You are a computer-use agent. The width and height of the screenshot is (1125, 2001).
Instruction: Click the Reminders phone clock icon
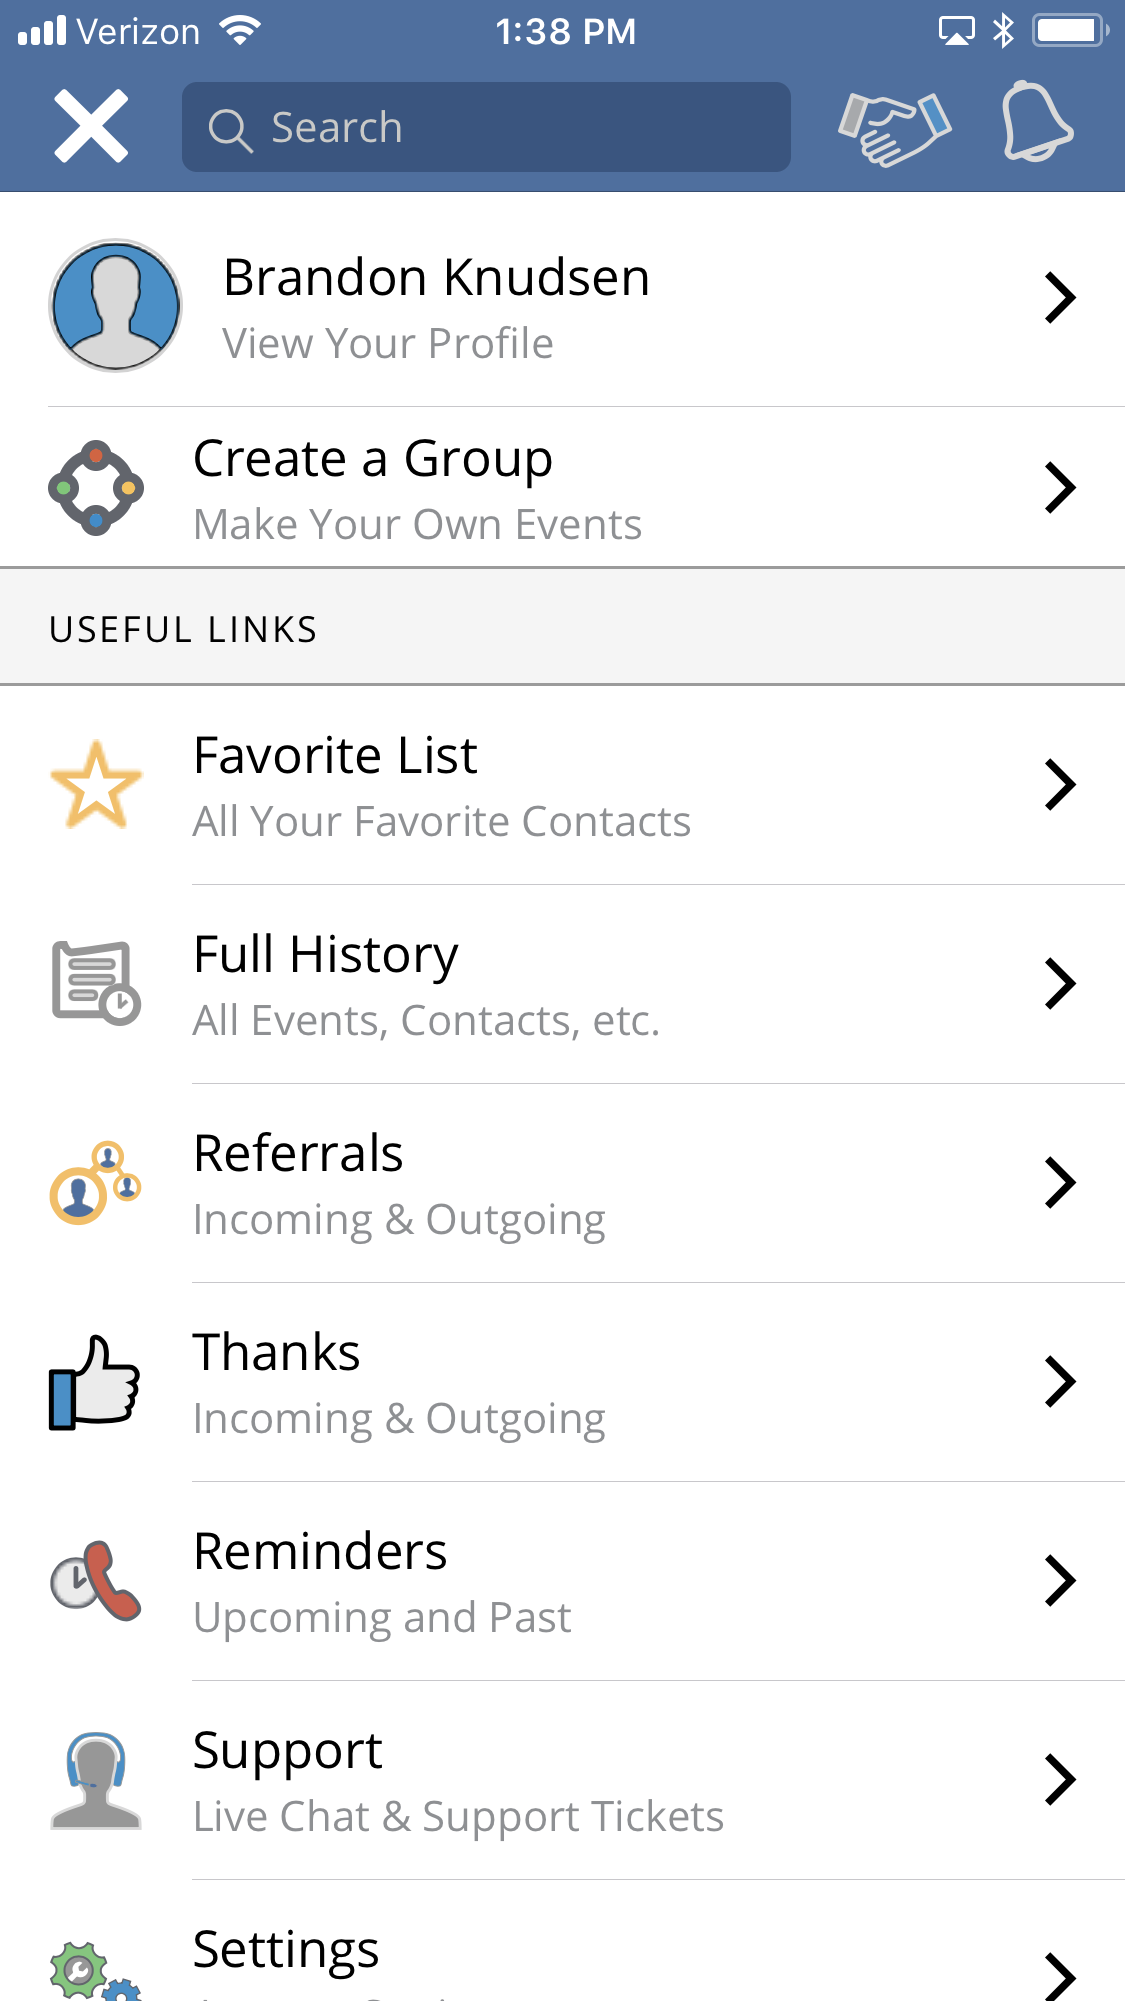(96, 1581)
